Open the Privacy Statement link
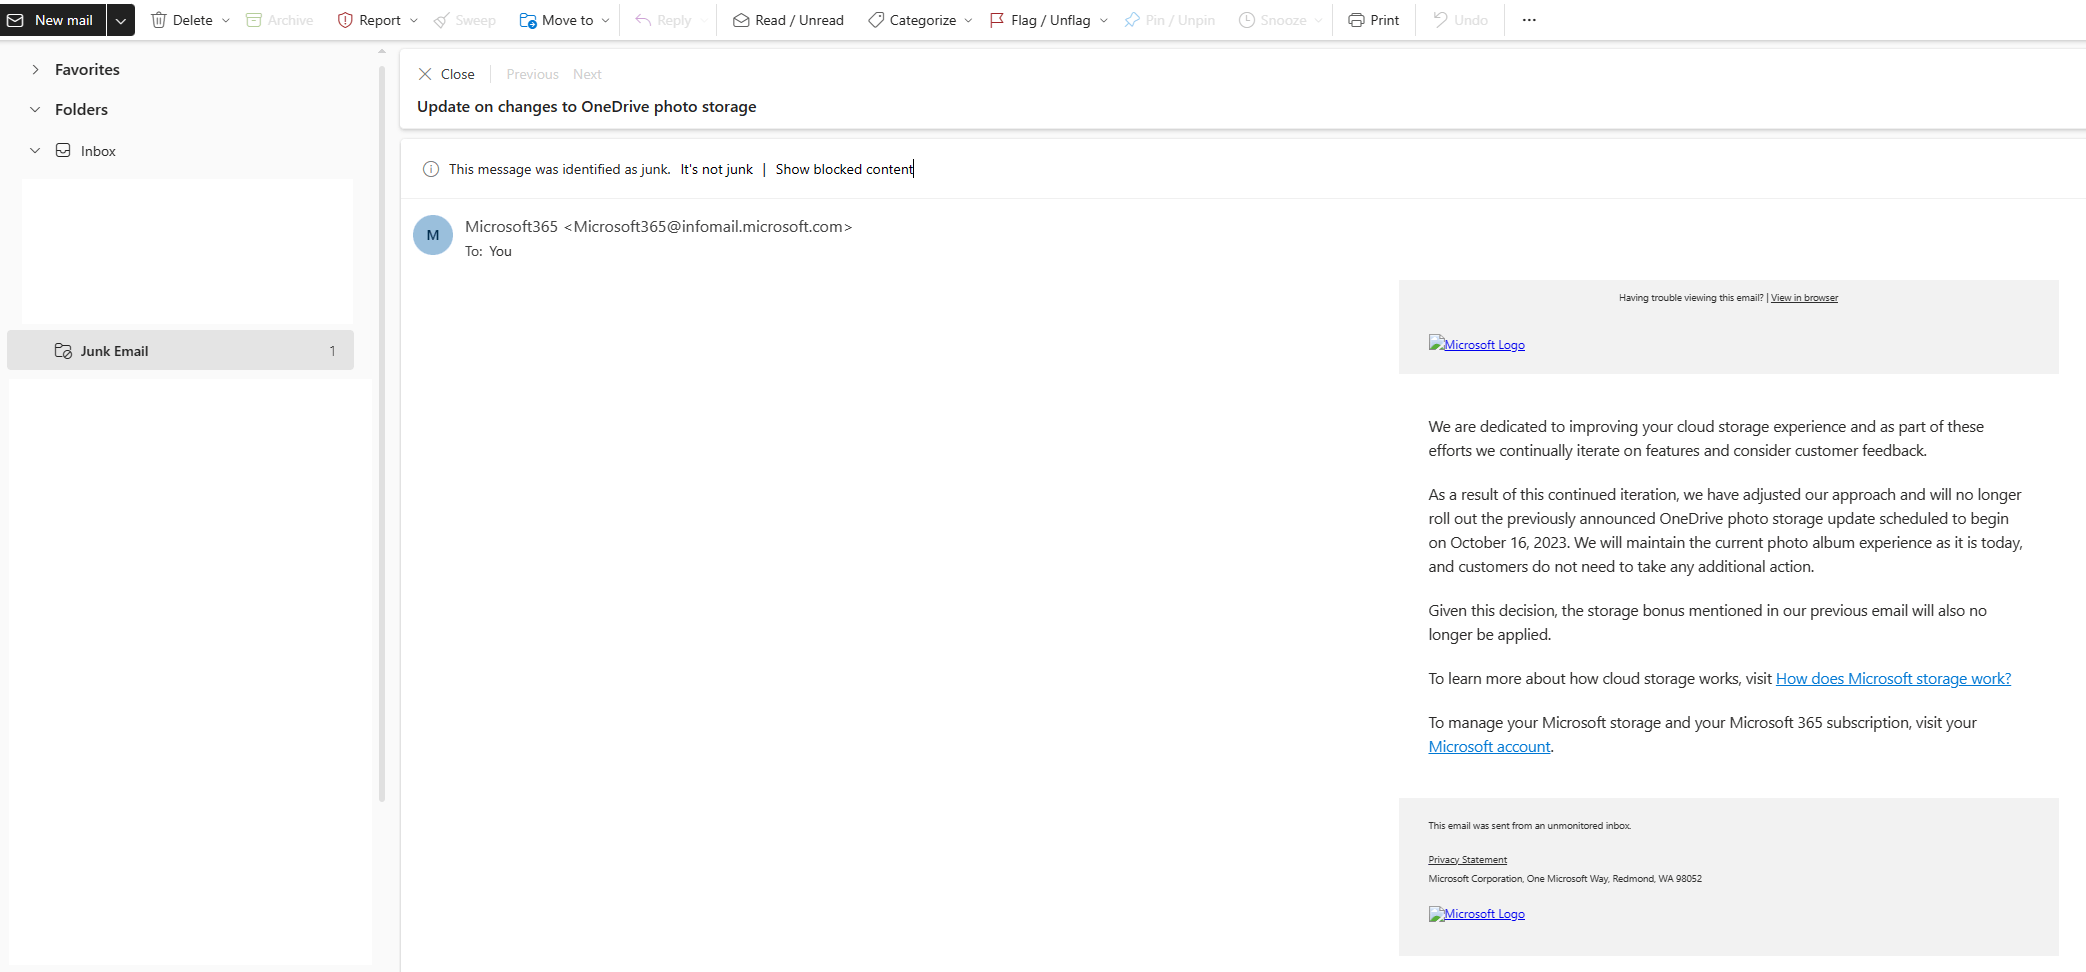 click(1467, 860)
